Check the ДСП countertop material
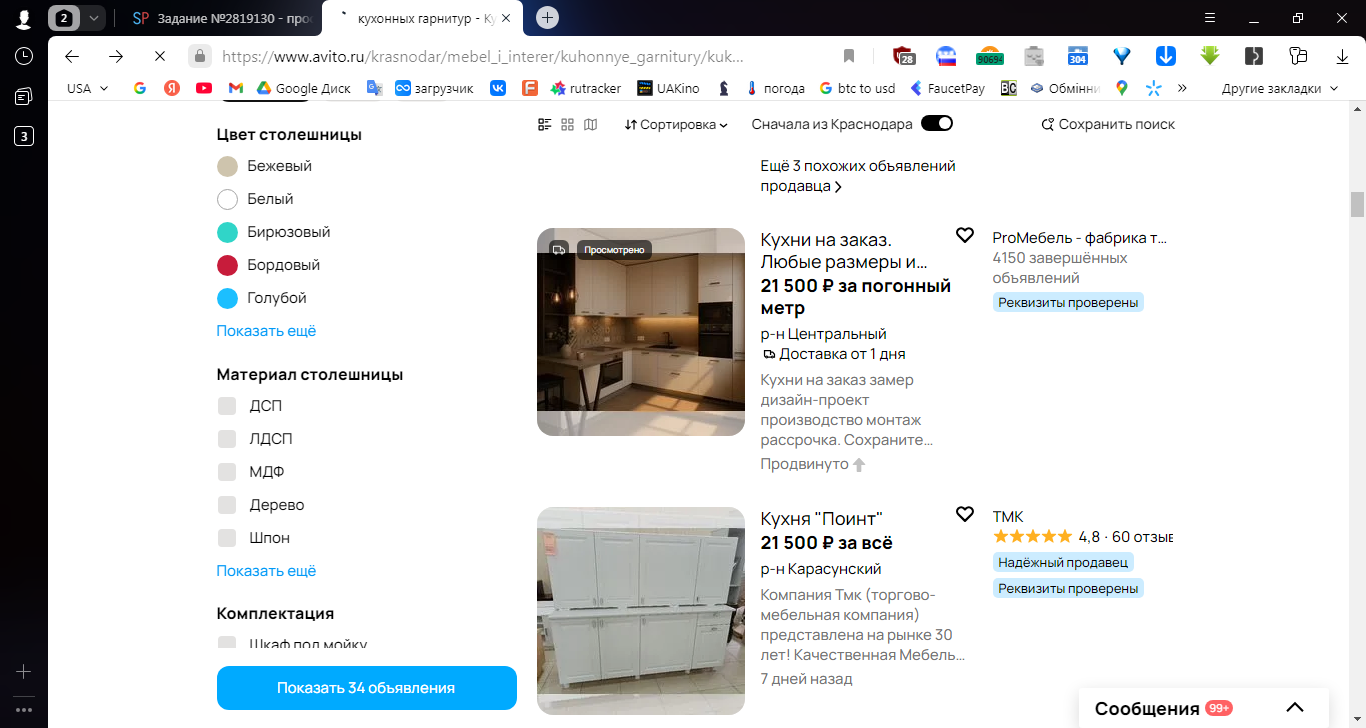The width and height of the screenshot is (1366, 728). click(x=227, y=406)
